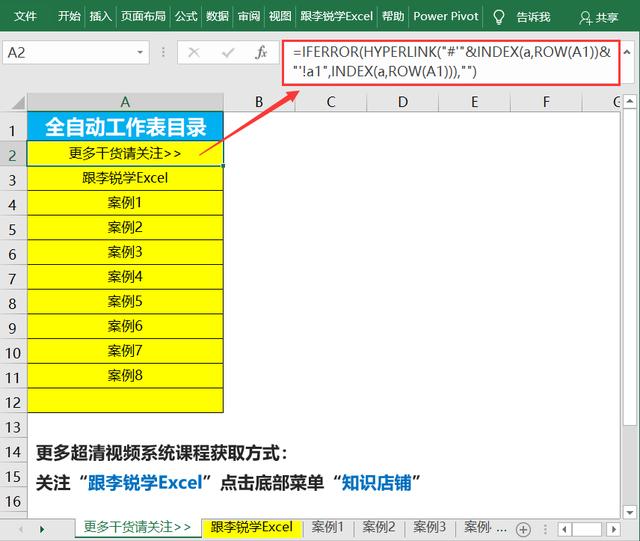Click hyperlink cell 案例6
This screenshot has height=541, width=640.
pyautogui.click(x=125, y=326)
